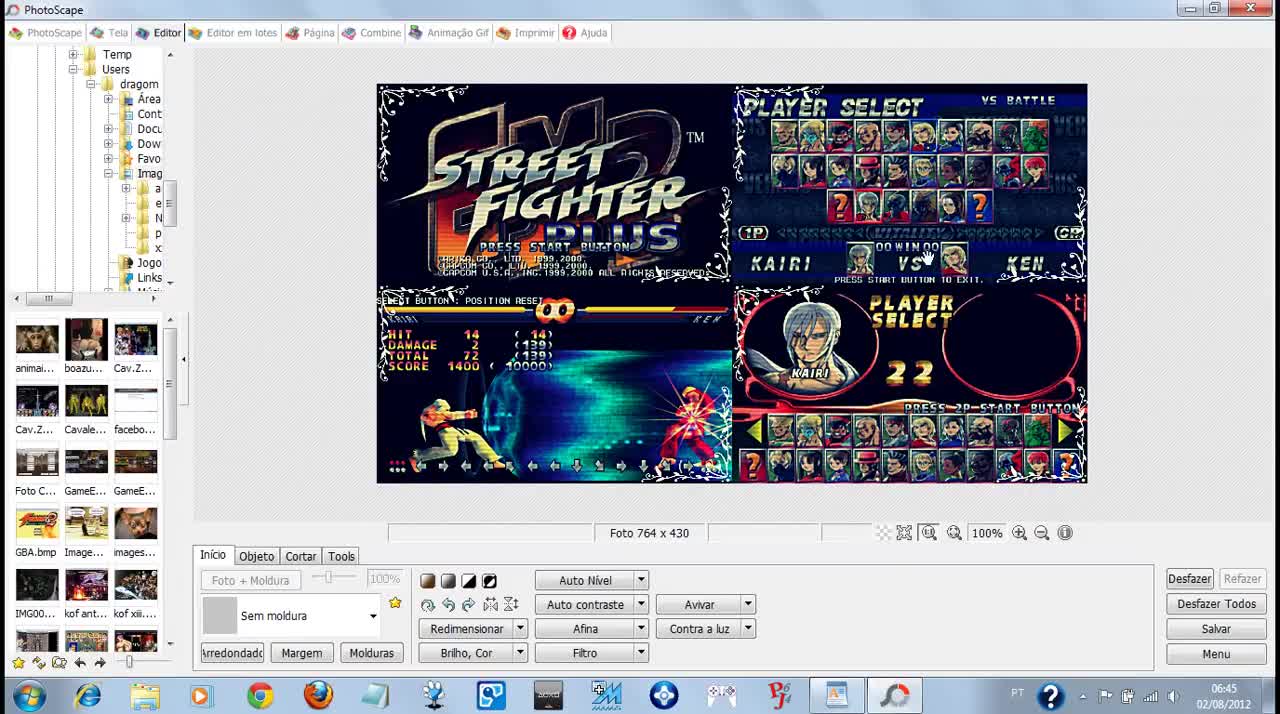Select the Jogo folder in tree
The image size is (1280, 714).
149,263
